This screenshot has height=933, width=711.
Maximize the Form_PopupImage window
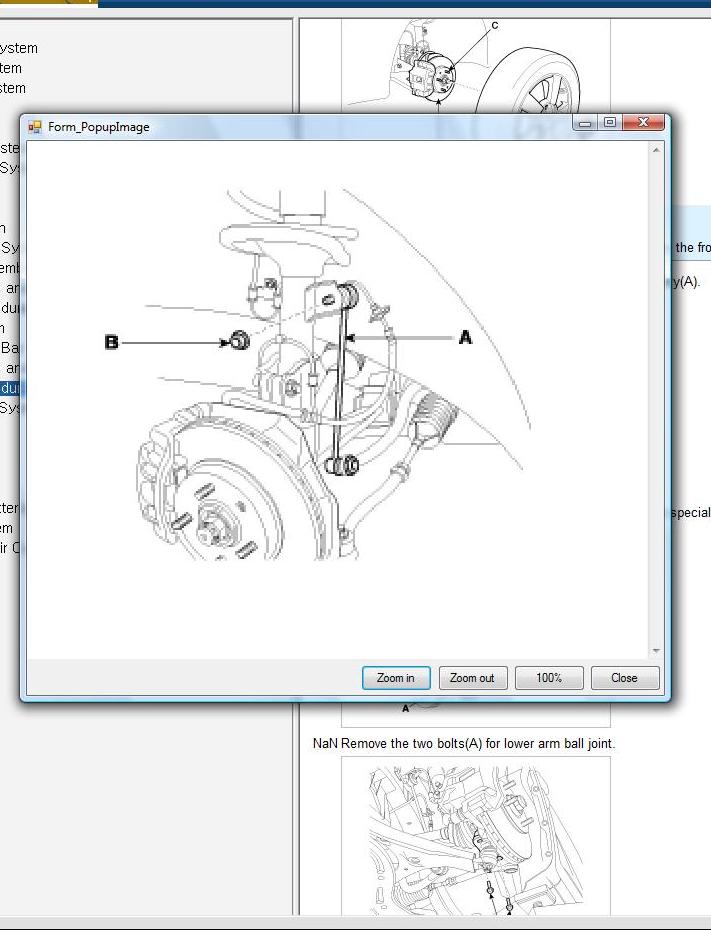(609, 123)
